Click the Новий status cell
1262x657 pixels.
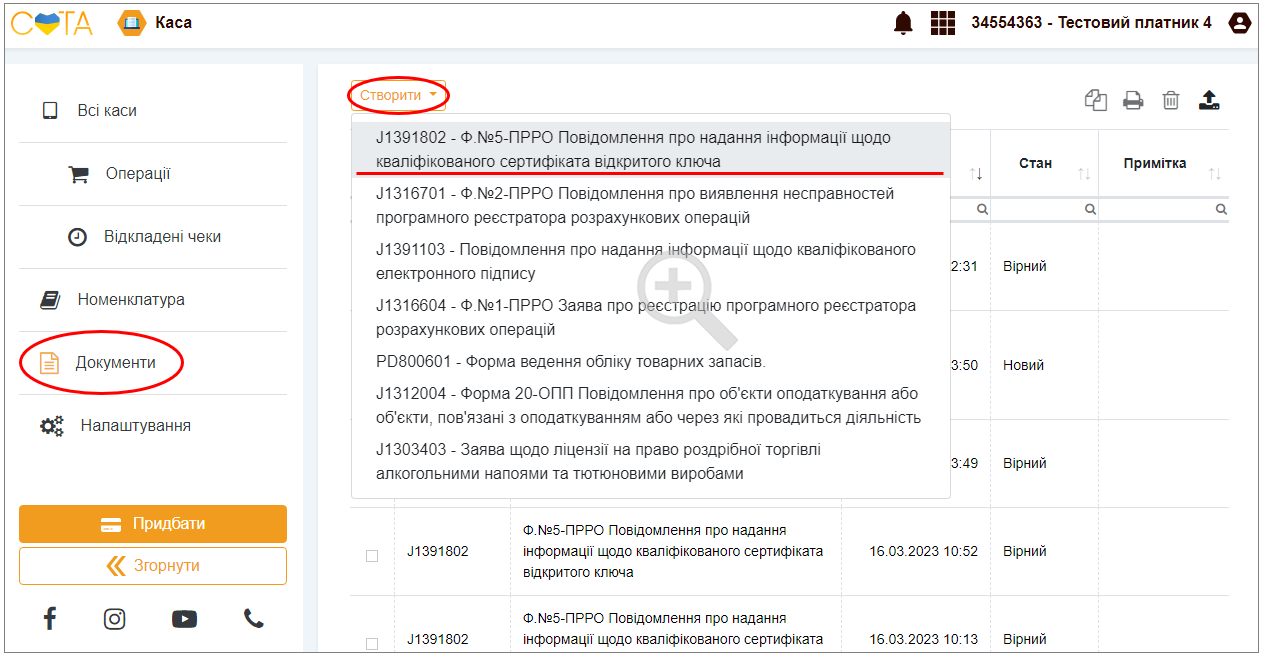pos(1023,366)
